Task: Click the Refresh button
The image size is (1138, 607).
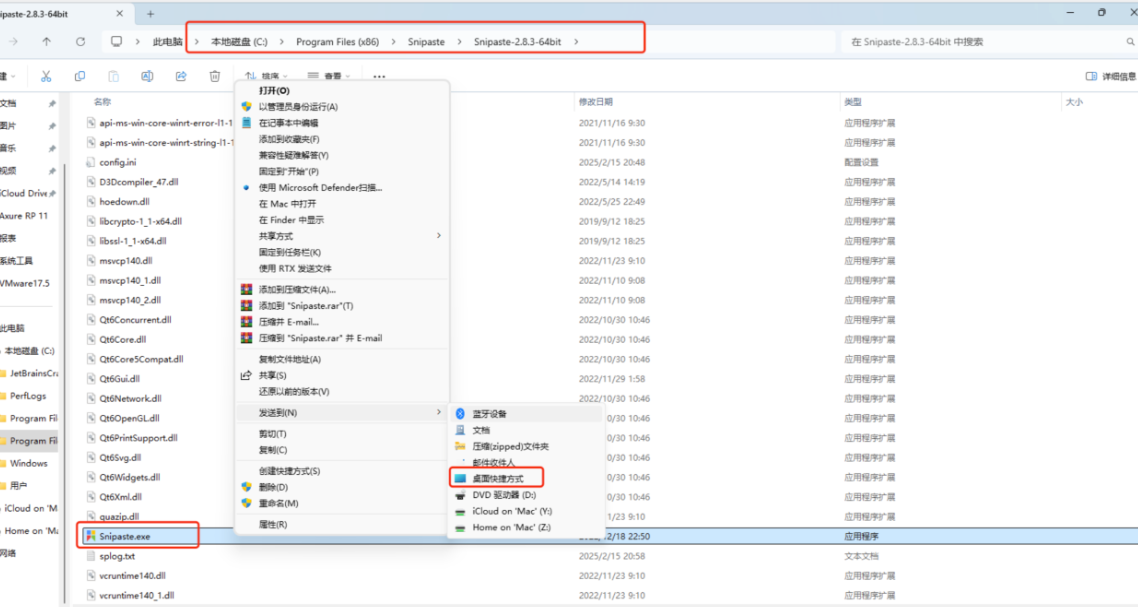Action: [x=81, y=41]
